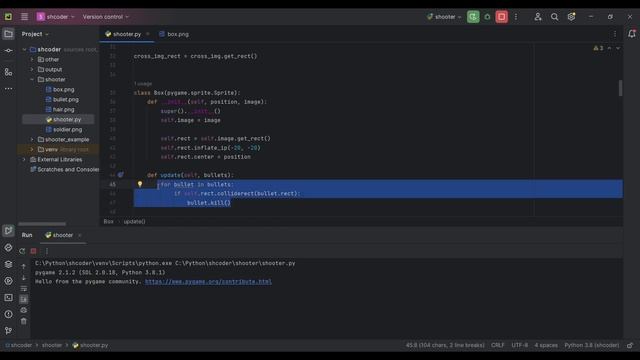Stop process in the Run panel toolbar

[33, 251]
